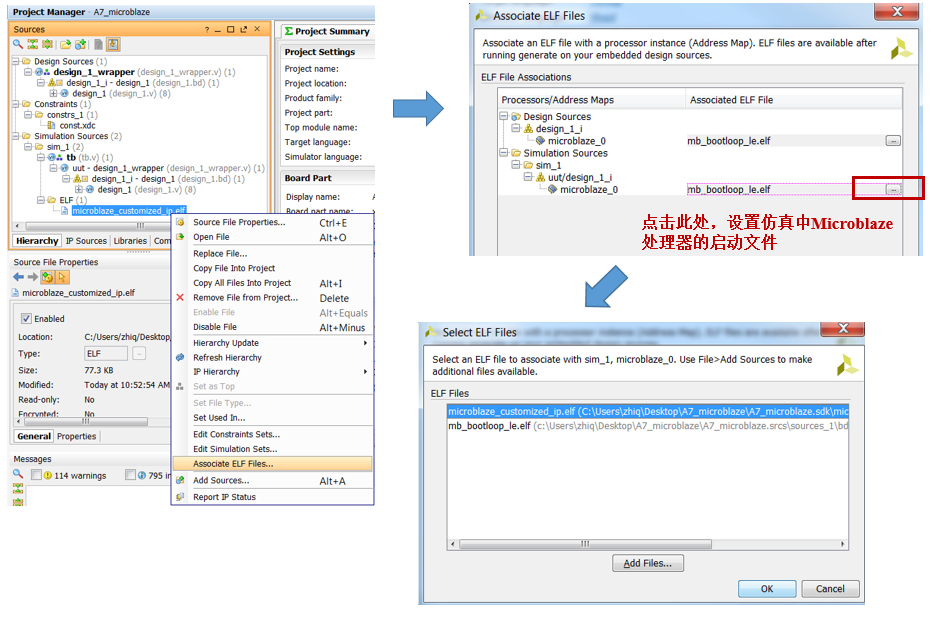Viewport: 931px width, 618px height.
Task: Click the help question mark in Sources header
Action: (207, 29)
